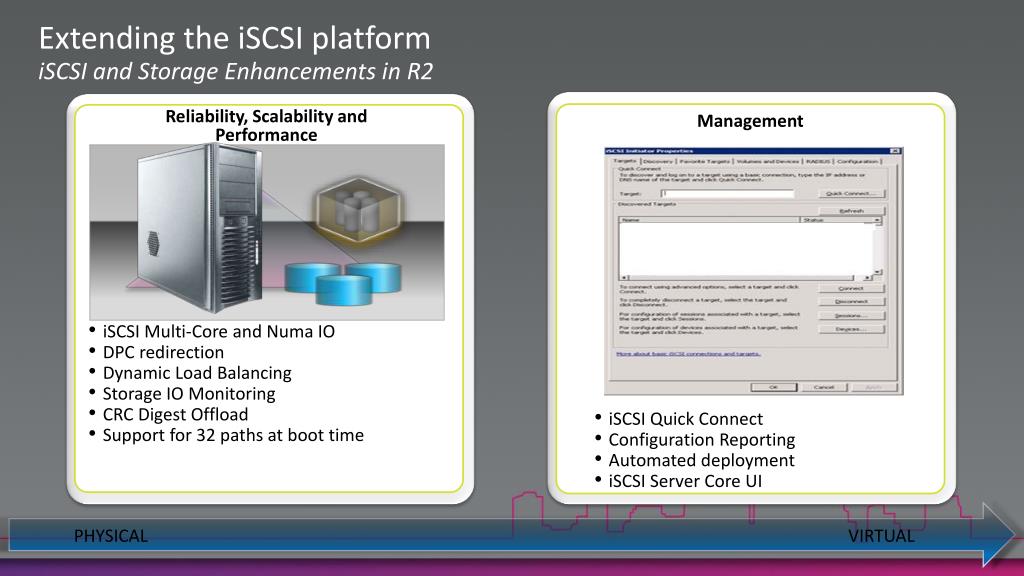Click the Quick Connect button
1024x576 pixels.
(x=851, y=193)
